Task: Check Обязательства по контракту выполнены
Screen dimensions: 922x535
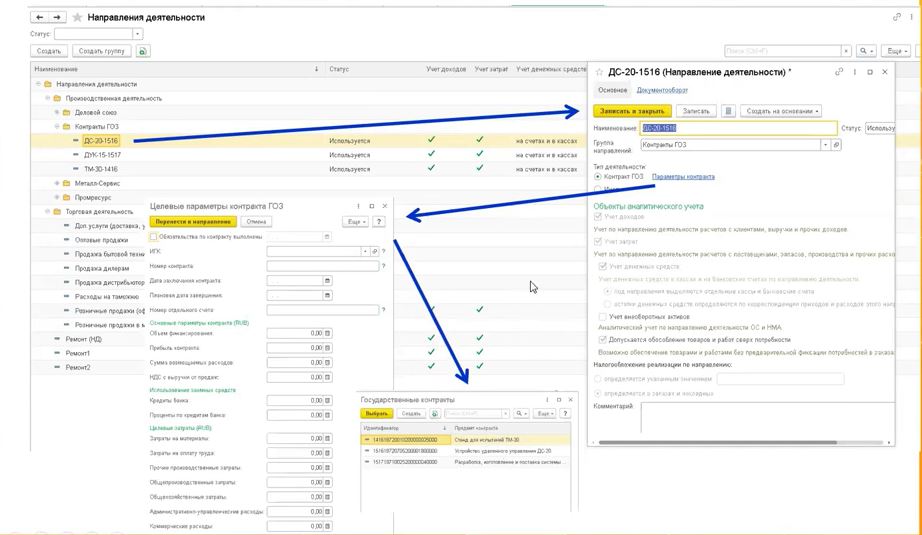Action: tap(153, 237)
